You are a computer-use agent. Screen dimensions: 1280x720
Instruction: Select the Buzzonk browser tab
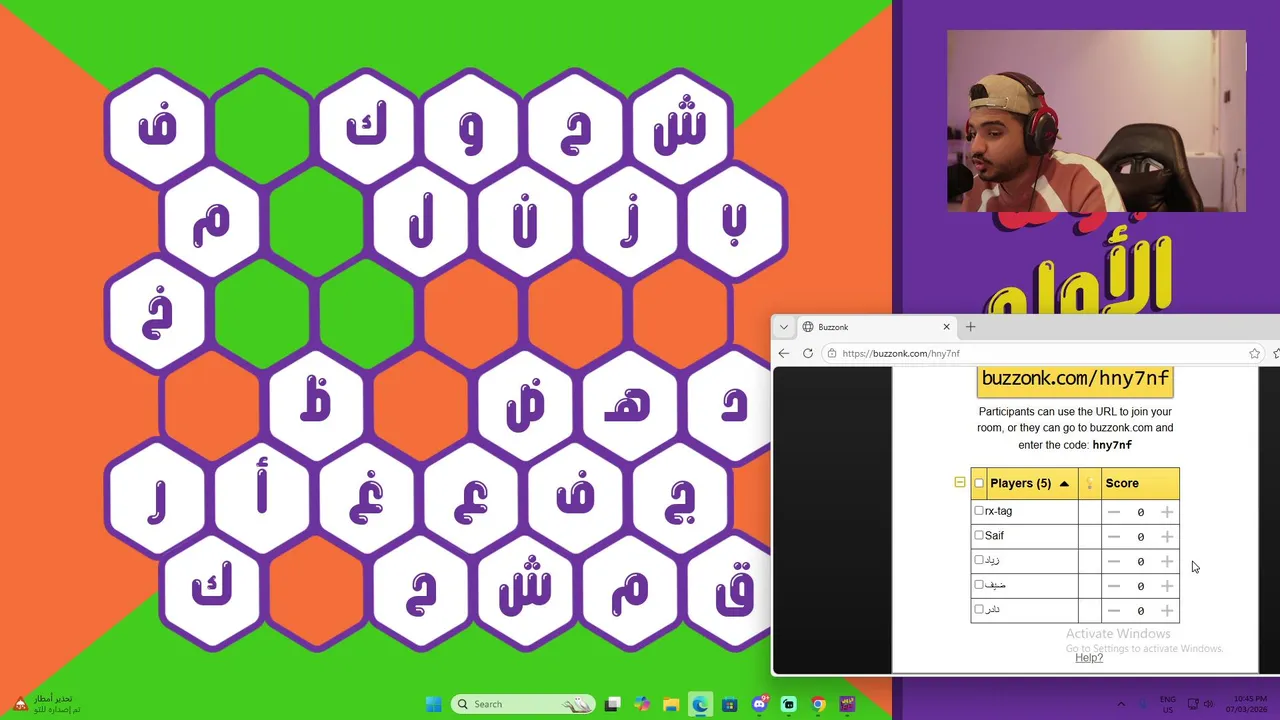[x=875, y=327]
